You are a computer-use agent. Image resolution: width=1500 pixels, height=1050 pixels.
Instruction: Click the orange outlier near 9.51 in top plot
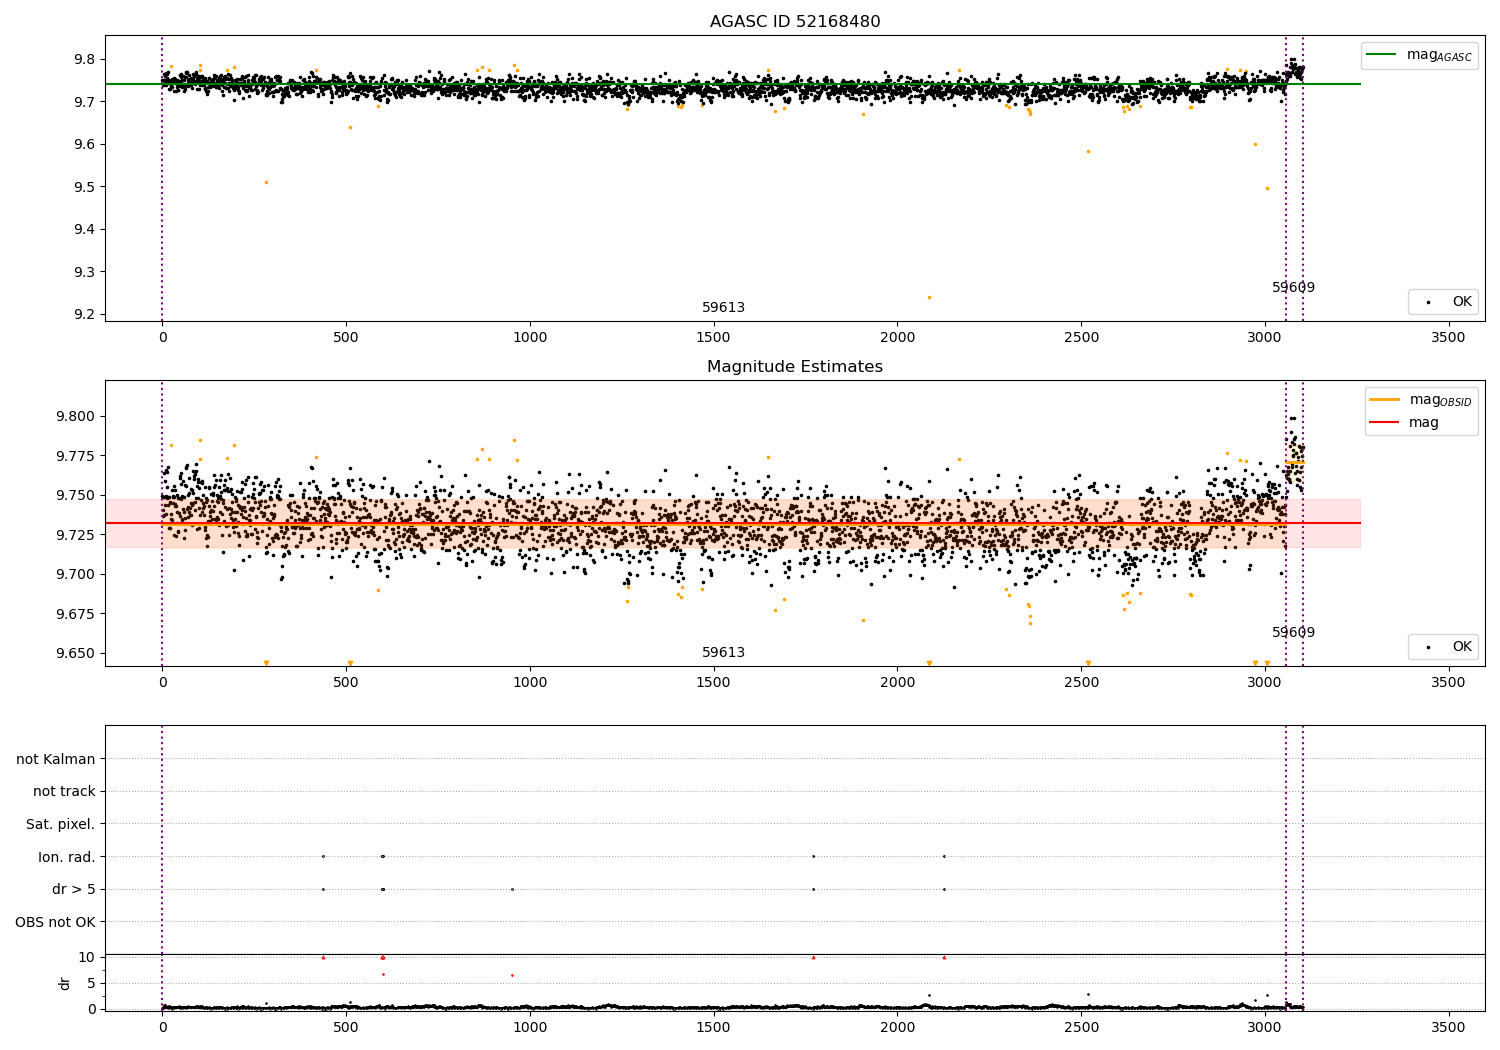point(266,182)
